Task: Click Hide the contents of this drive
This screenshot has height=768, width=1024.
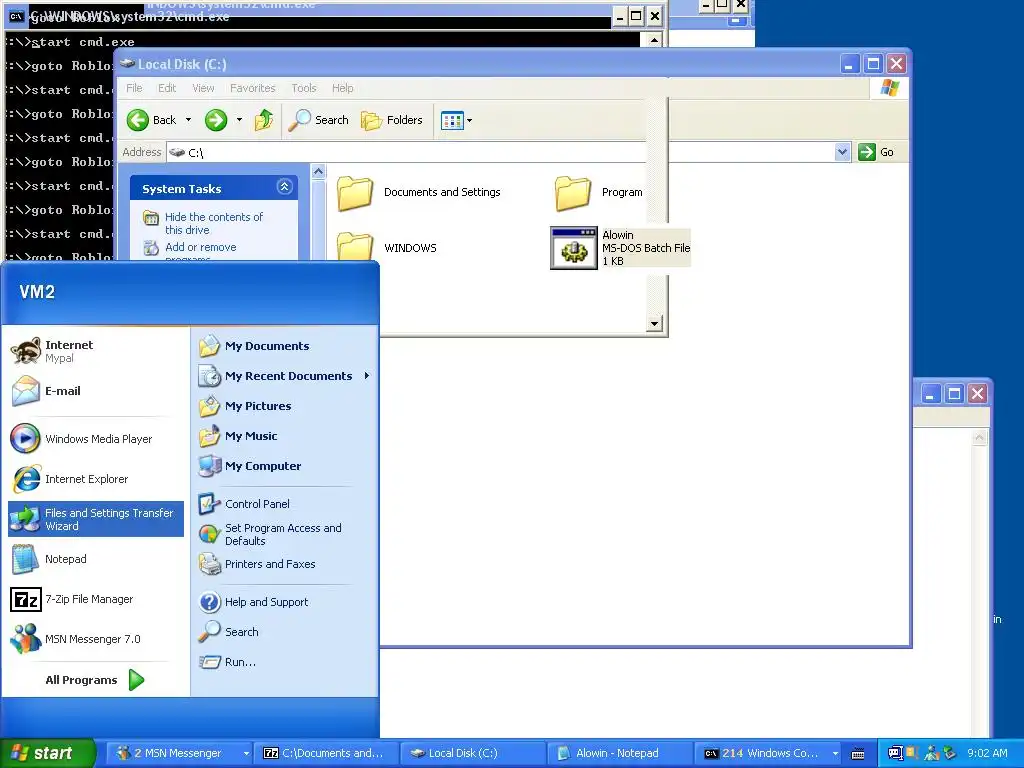Action: pos(204,223)
